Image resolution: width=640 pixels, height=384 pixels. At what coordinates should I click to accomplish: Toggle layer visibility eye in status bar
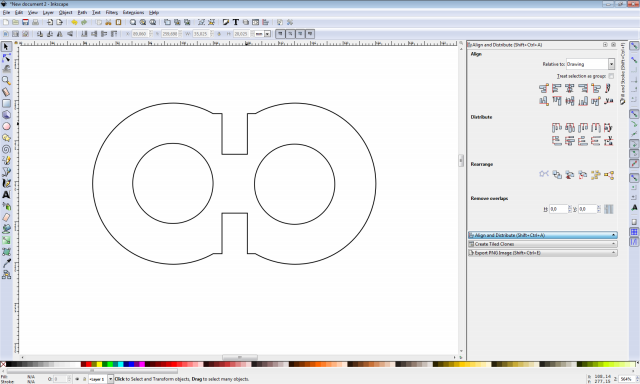point(77,379)
